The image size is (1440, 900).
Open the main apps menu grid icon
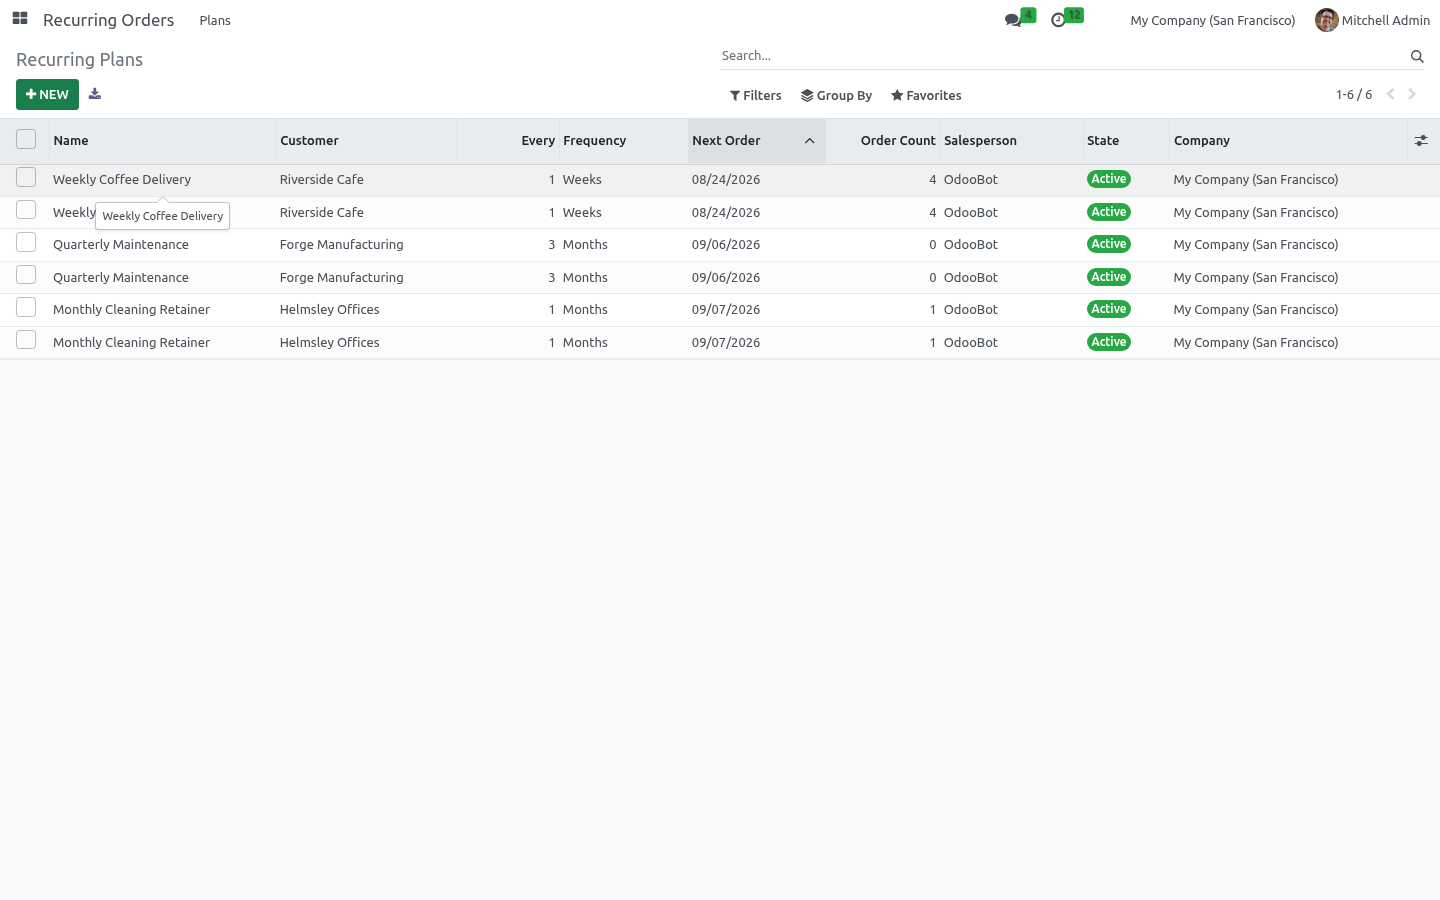[x=20, y=19]
